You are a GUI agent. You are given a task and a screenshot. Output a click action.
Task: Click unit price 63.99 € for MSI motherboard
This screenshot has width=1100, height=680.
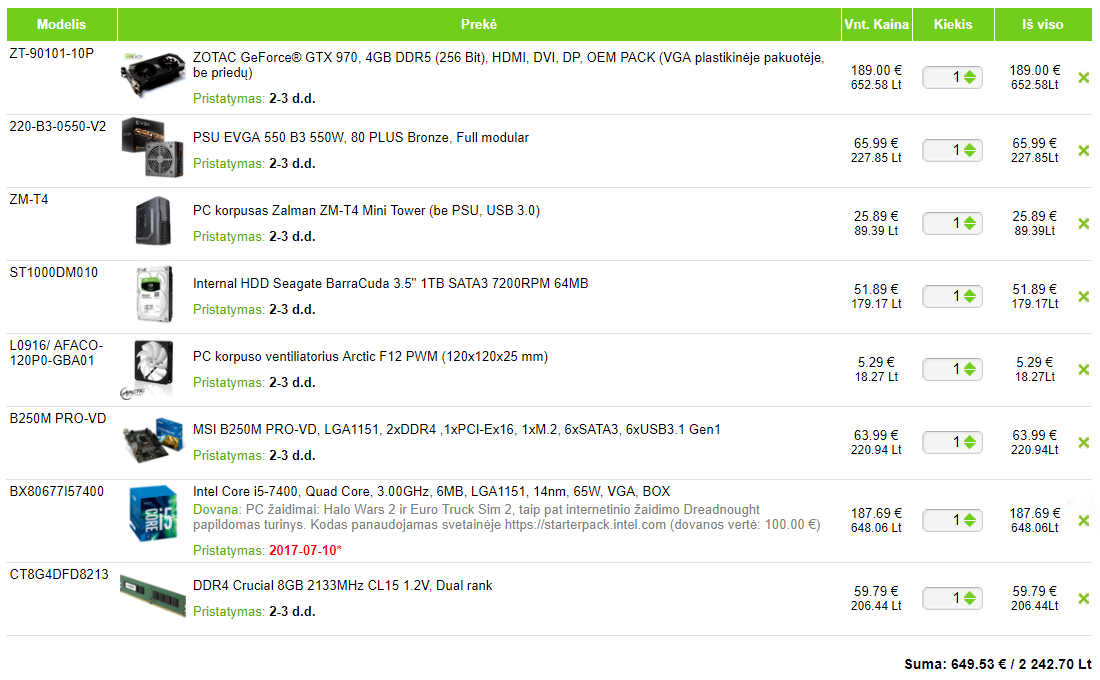click(876, 435)
